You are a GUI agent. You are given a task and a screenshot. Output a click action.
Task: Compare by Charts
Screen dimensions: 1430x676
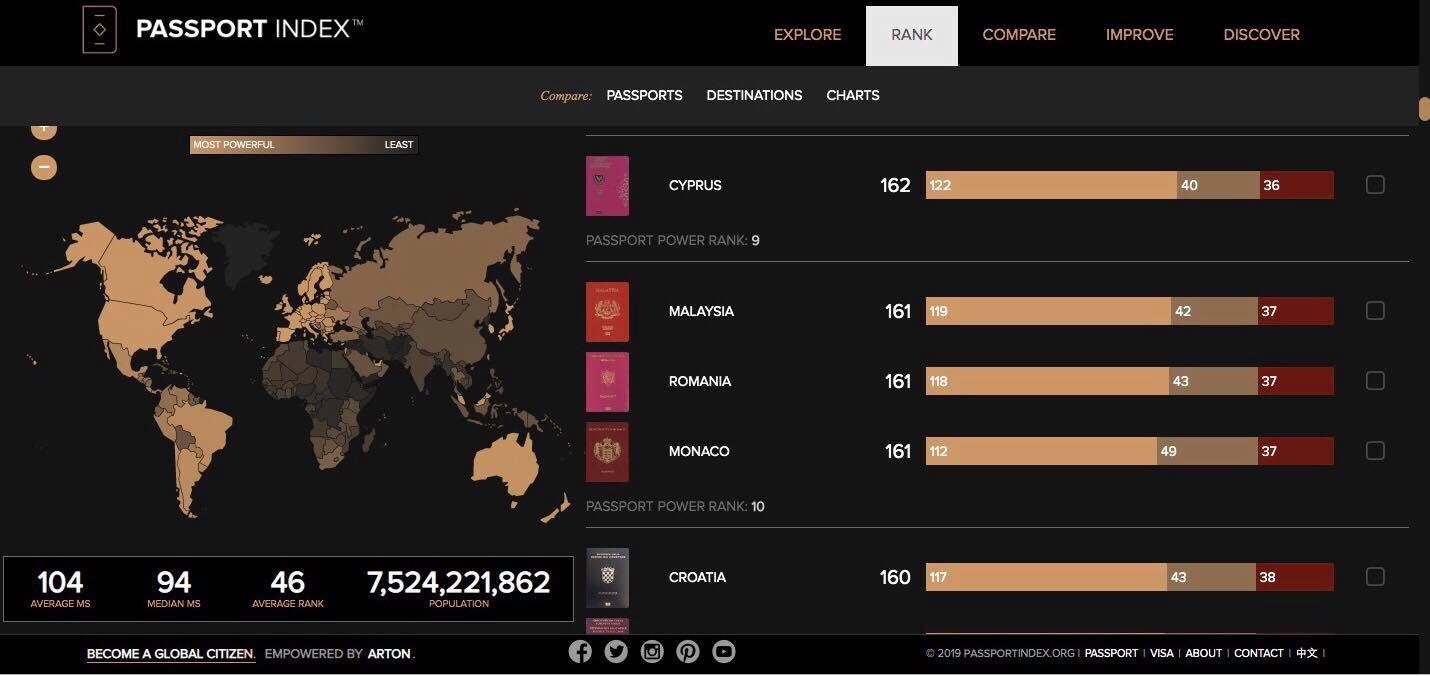tap(853, 96)
